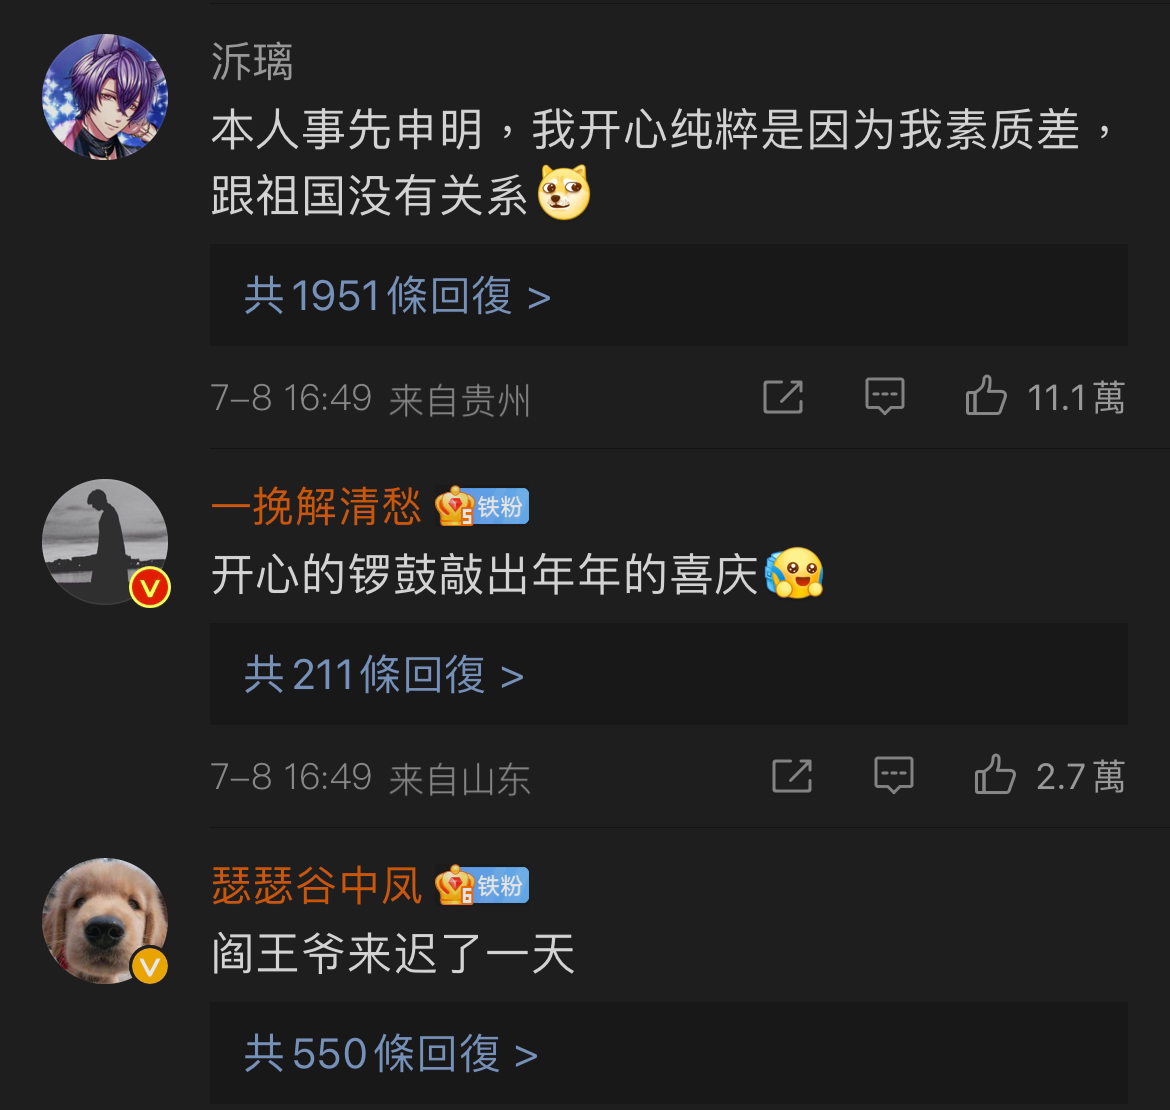The height and width of the screenshot is (1110, 1170).
Task: Tap red V verification badge
Action: [x=150, y=588]
